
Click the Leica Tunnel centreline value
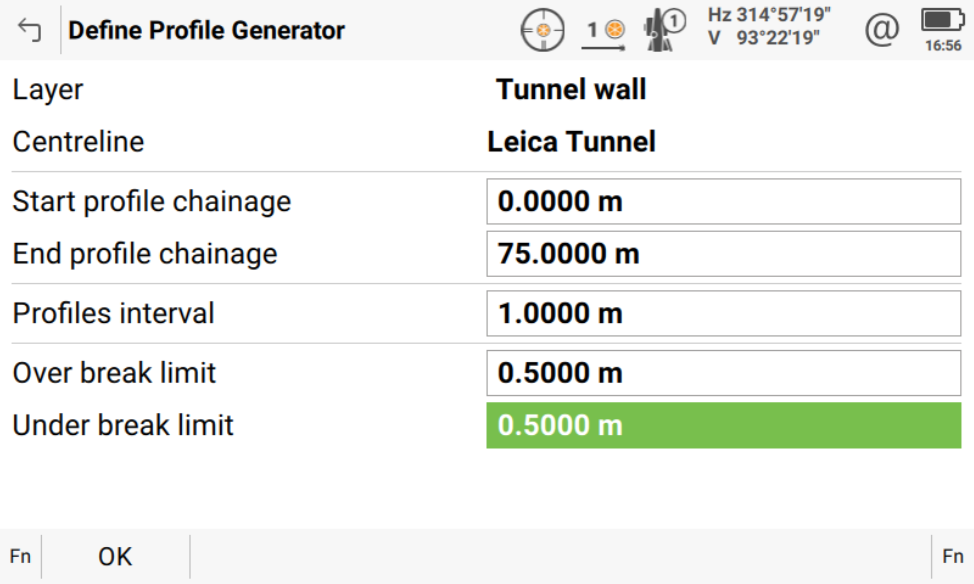[571, 142]
